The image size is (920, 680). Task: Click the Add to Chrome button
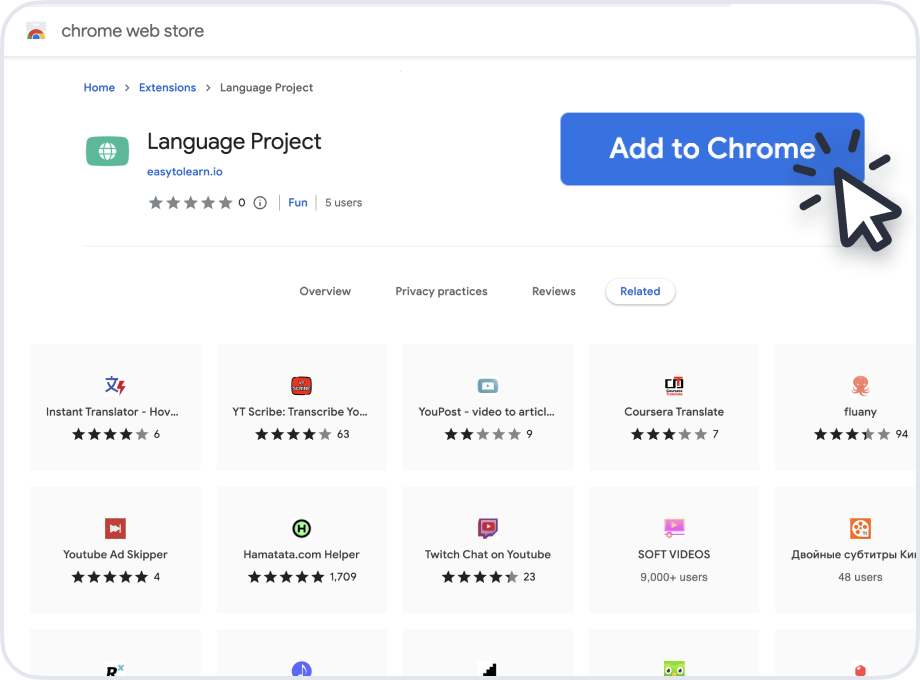point(712,149)
